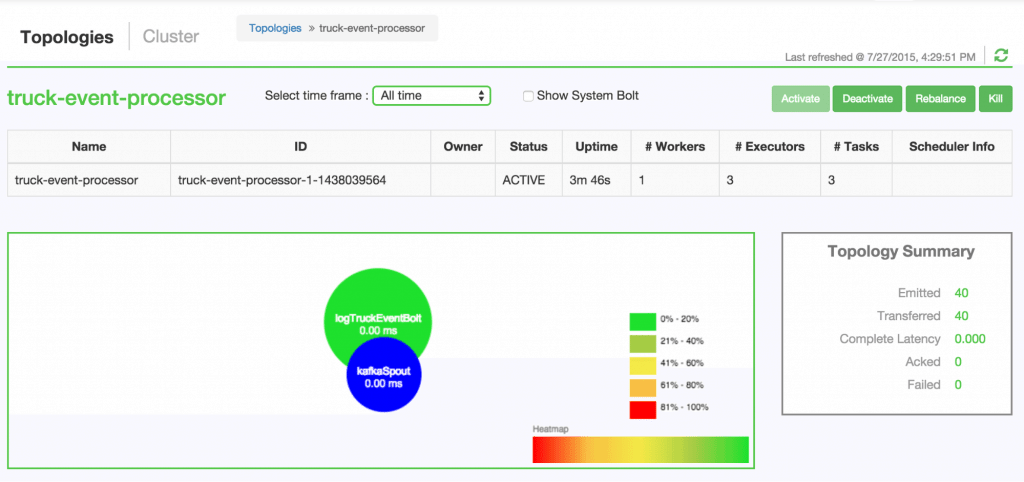The image size is (1024, 482).
Task: Click the Emitted value 40 in summary
Action: pyautogui.click(x=962, y=293)
